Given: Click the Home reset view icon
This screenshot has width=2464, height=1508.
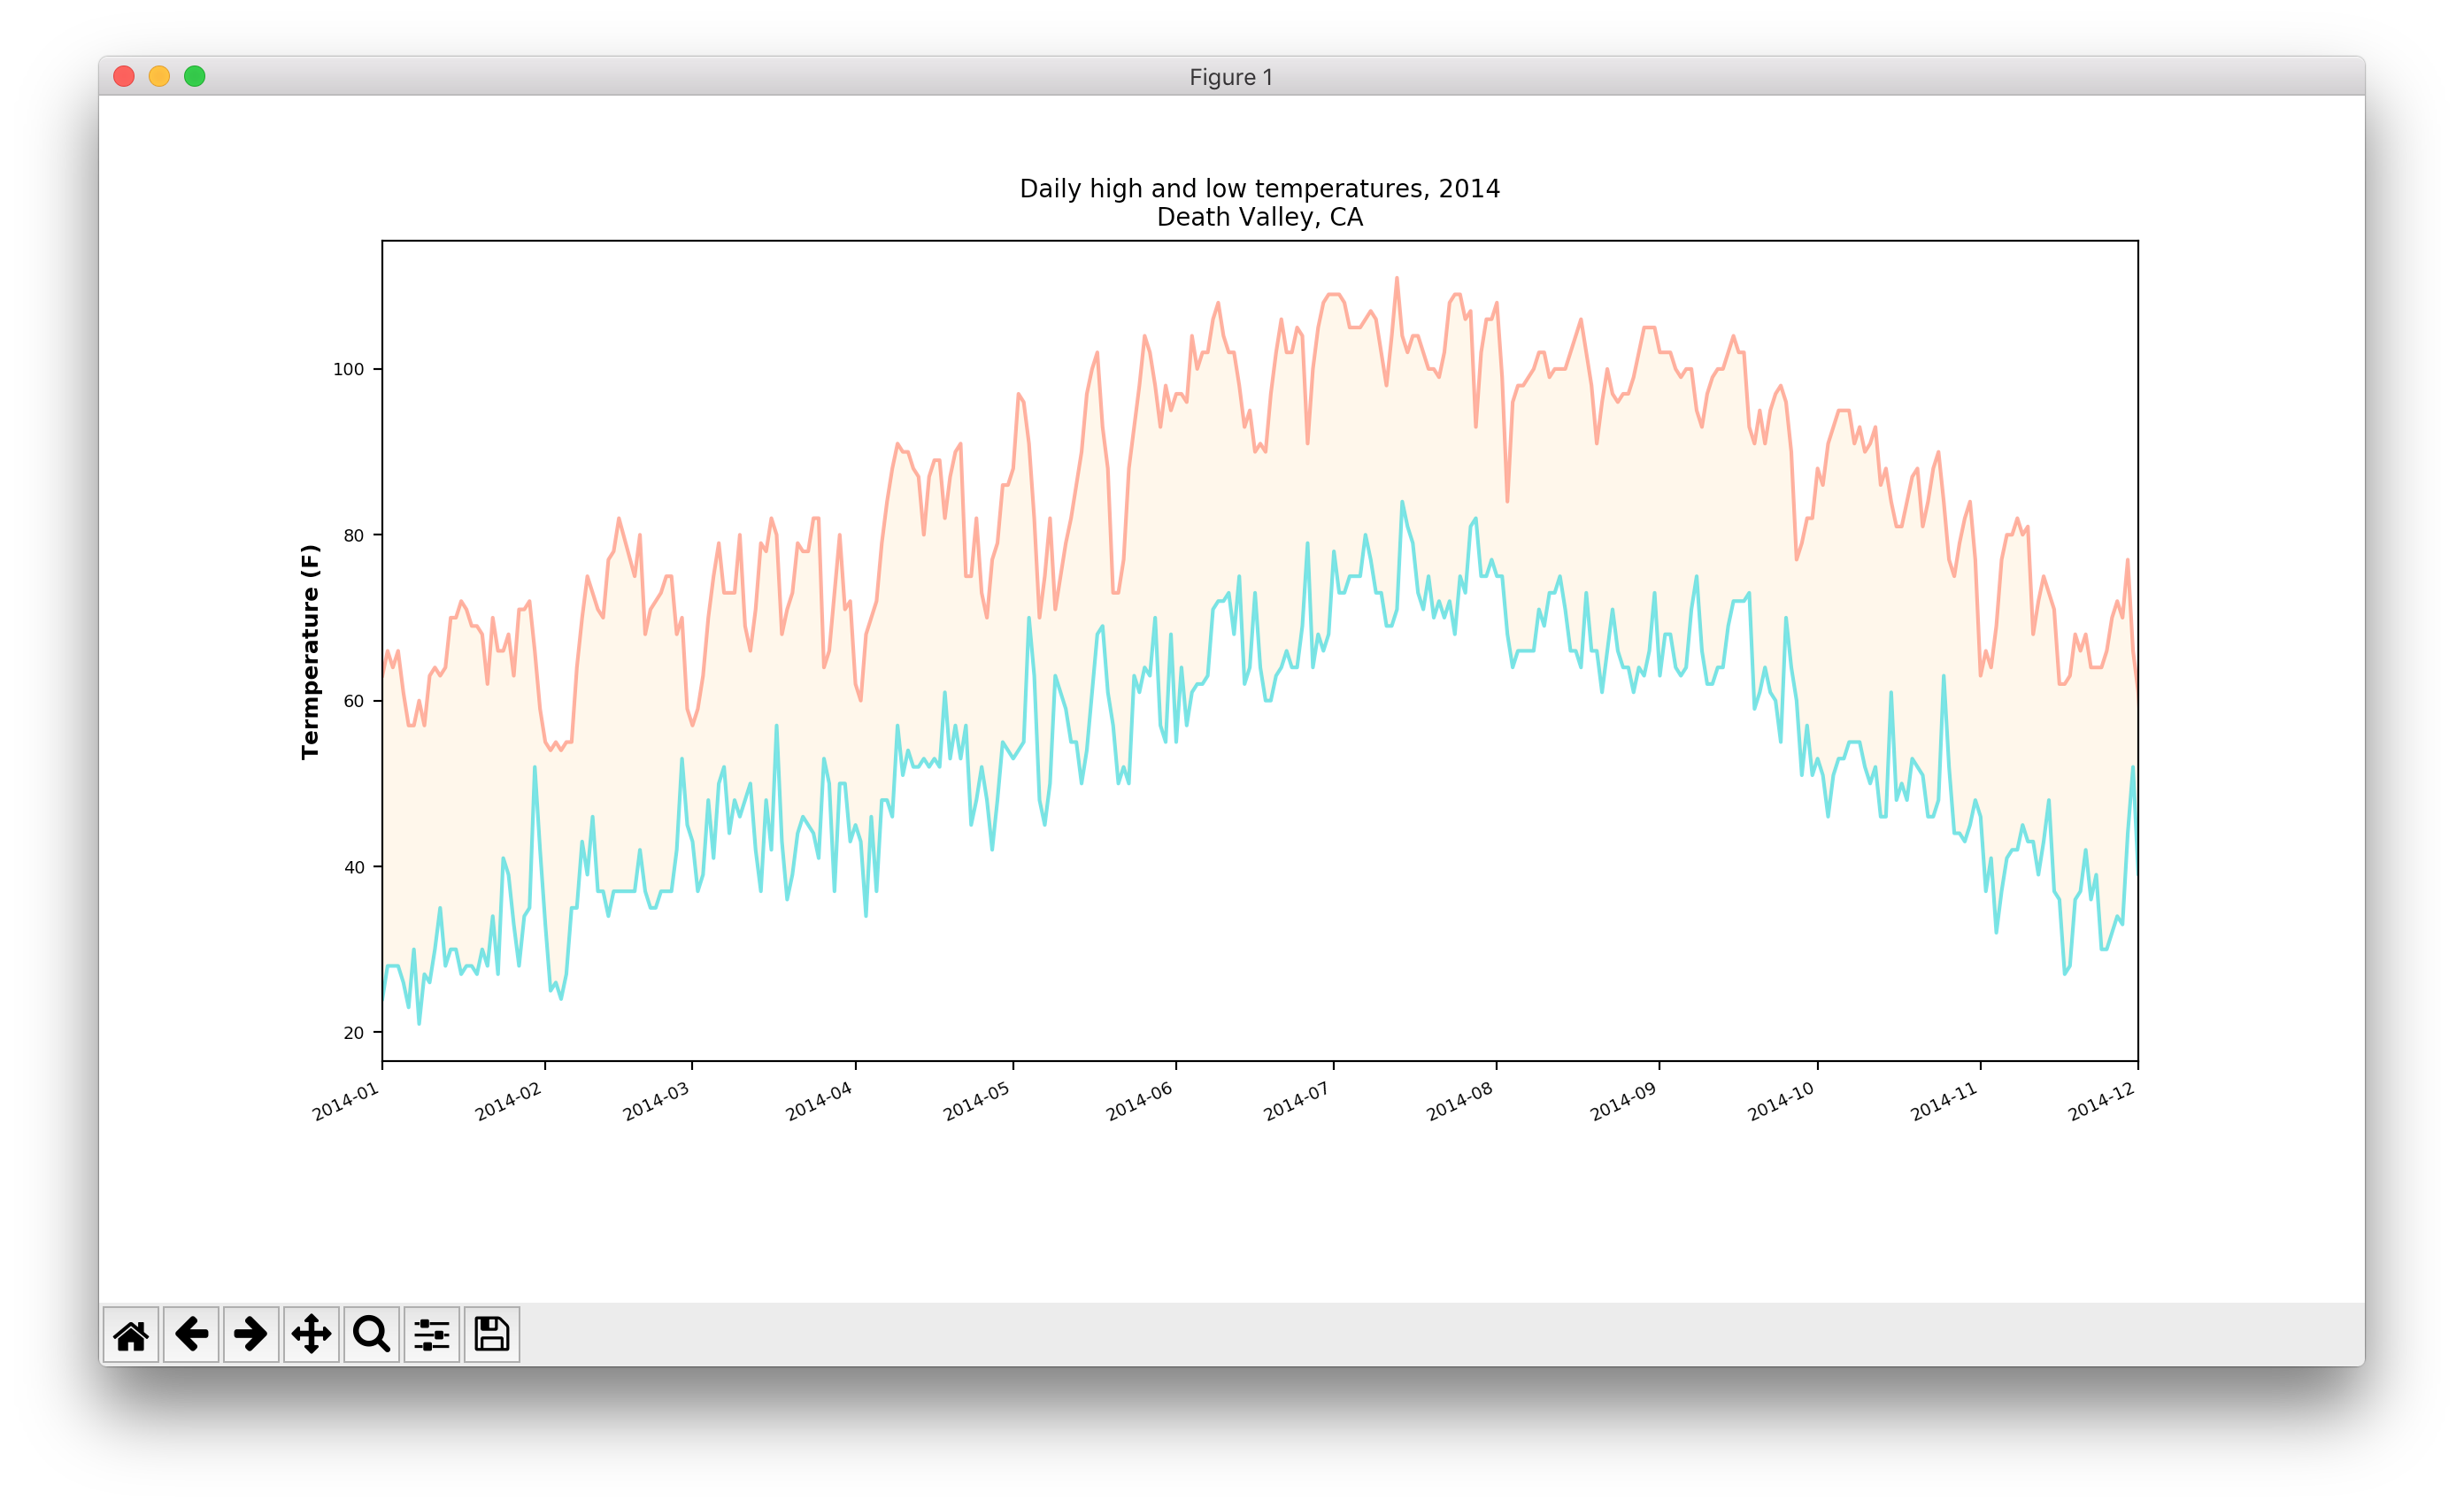Looking at the screenshot, I should tap(131, 1334).
